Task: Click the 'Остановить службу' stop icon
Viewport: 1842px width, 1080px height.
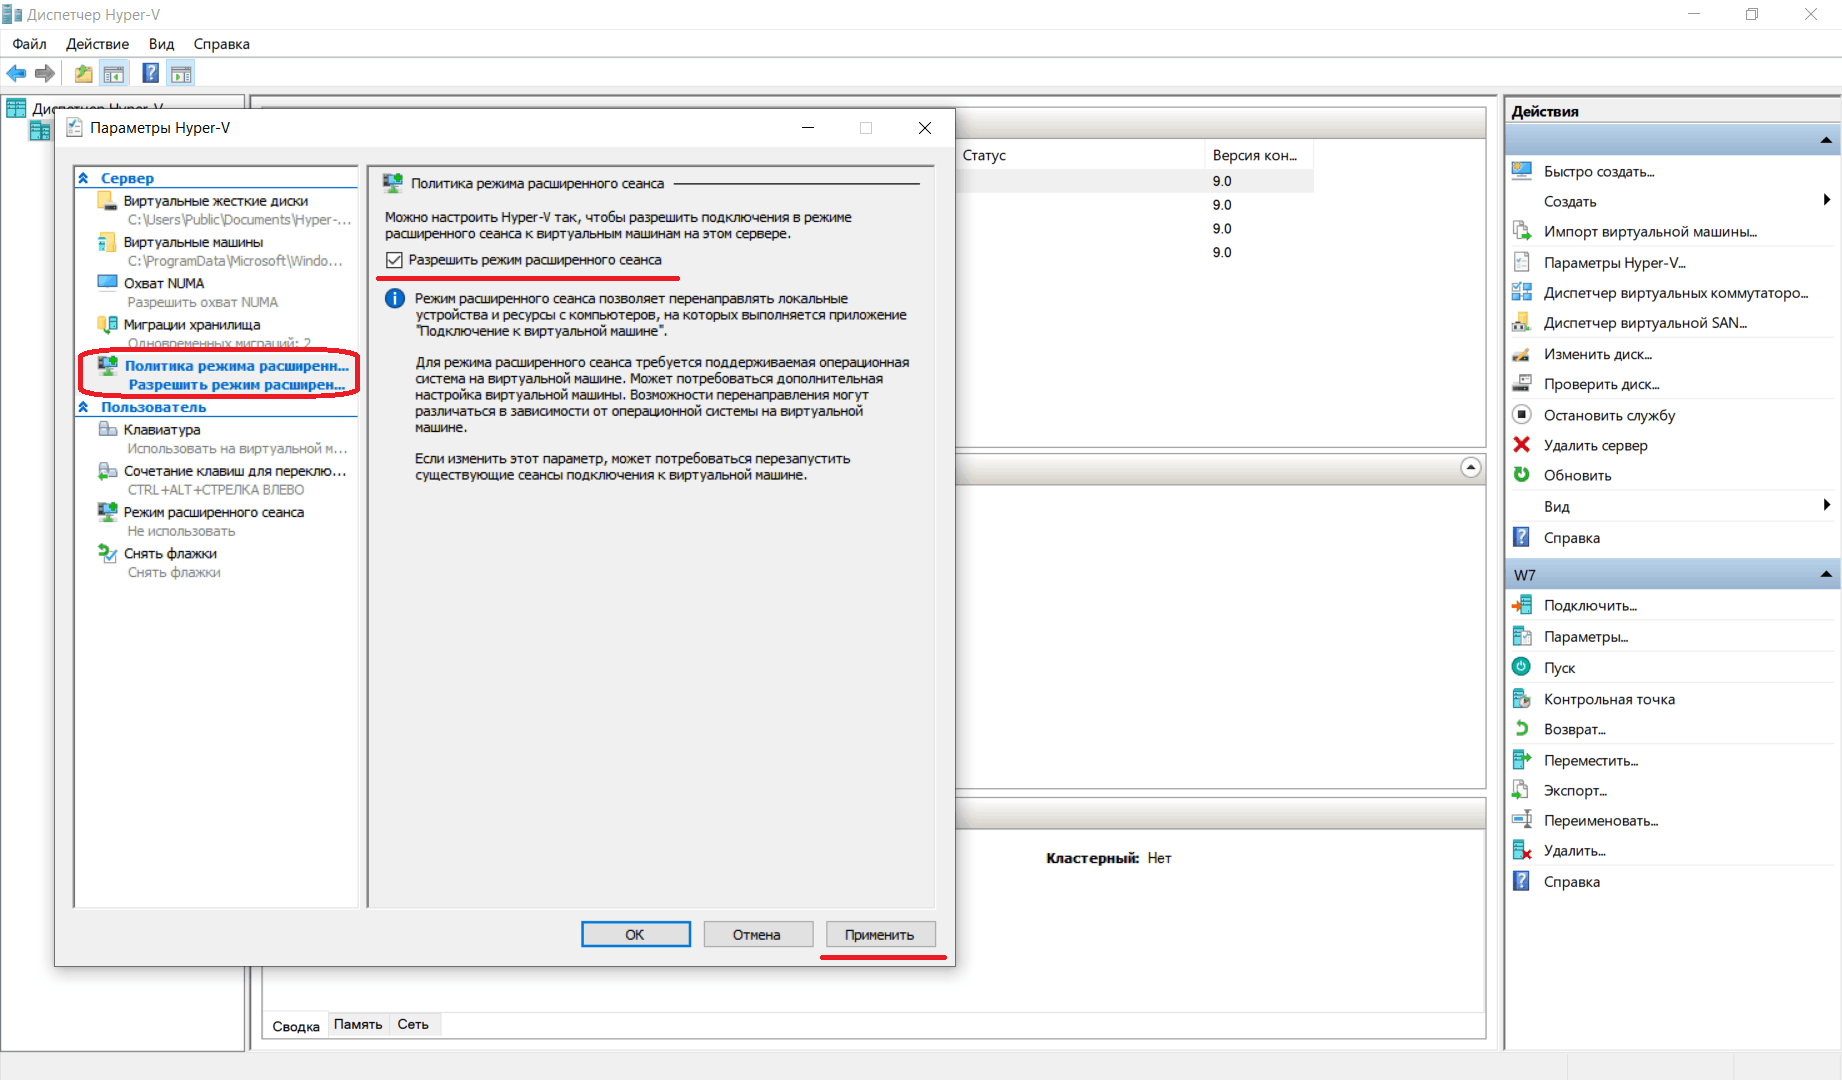Action: pos(1522,414)
